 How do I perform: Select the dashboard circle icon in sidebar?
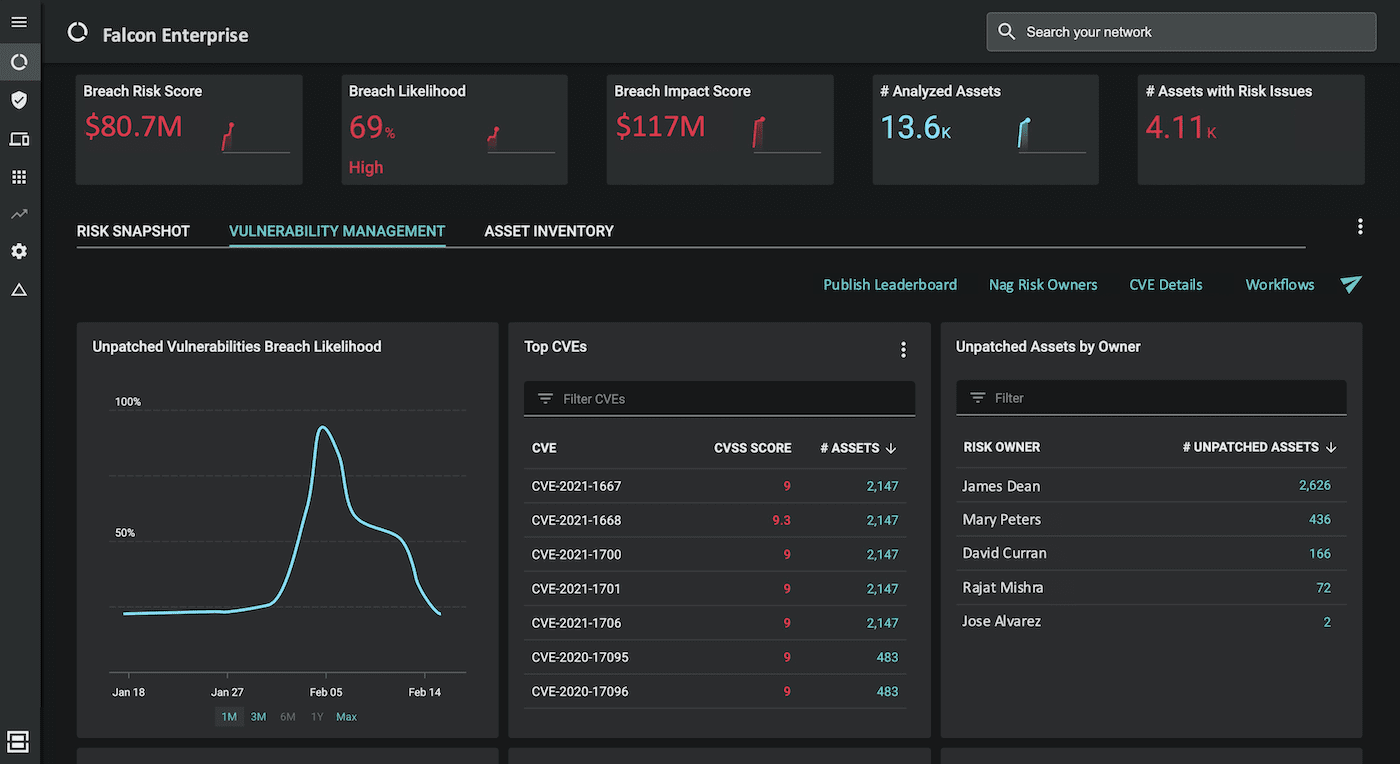(x=19, y=62)
